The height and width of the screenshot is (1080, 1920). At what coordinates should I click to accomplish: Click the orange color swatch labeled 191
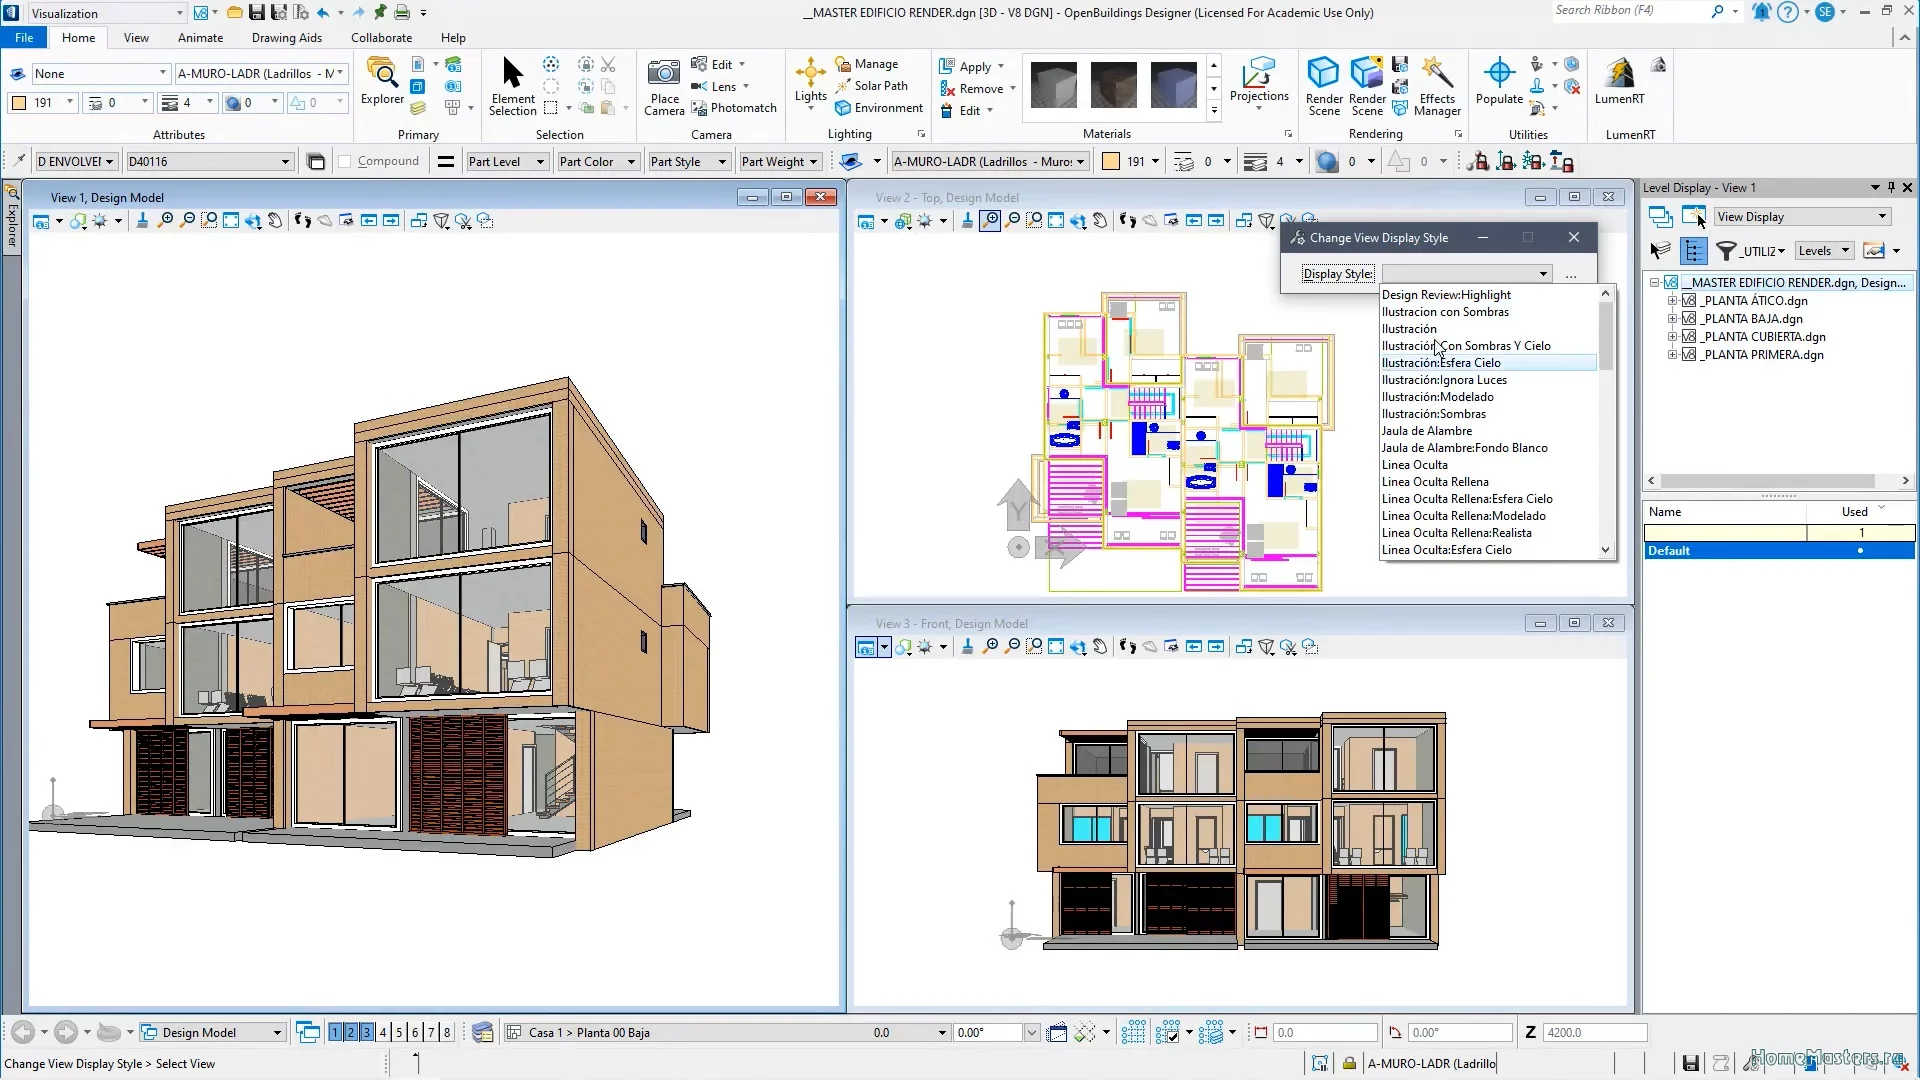point(19,102)
